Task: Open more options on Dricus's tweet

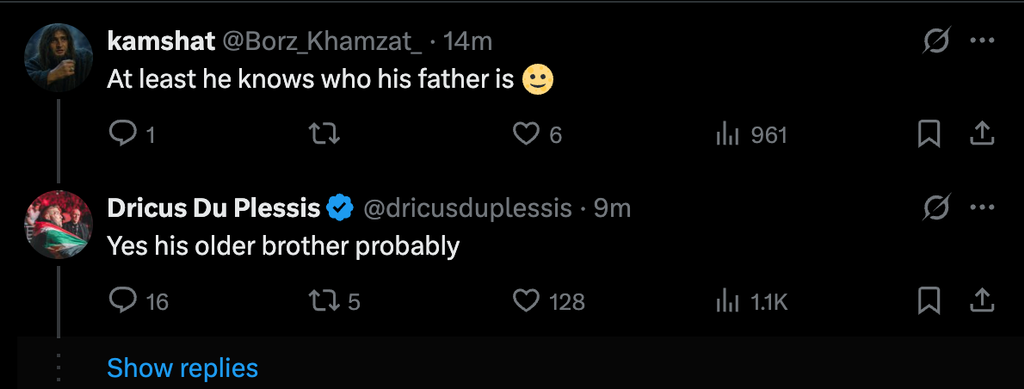Action: 982,208
